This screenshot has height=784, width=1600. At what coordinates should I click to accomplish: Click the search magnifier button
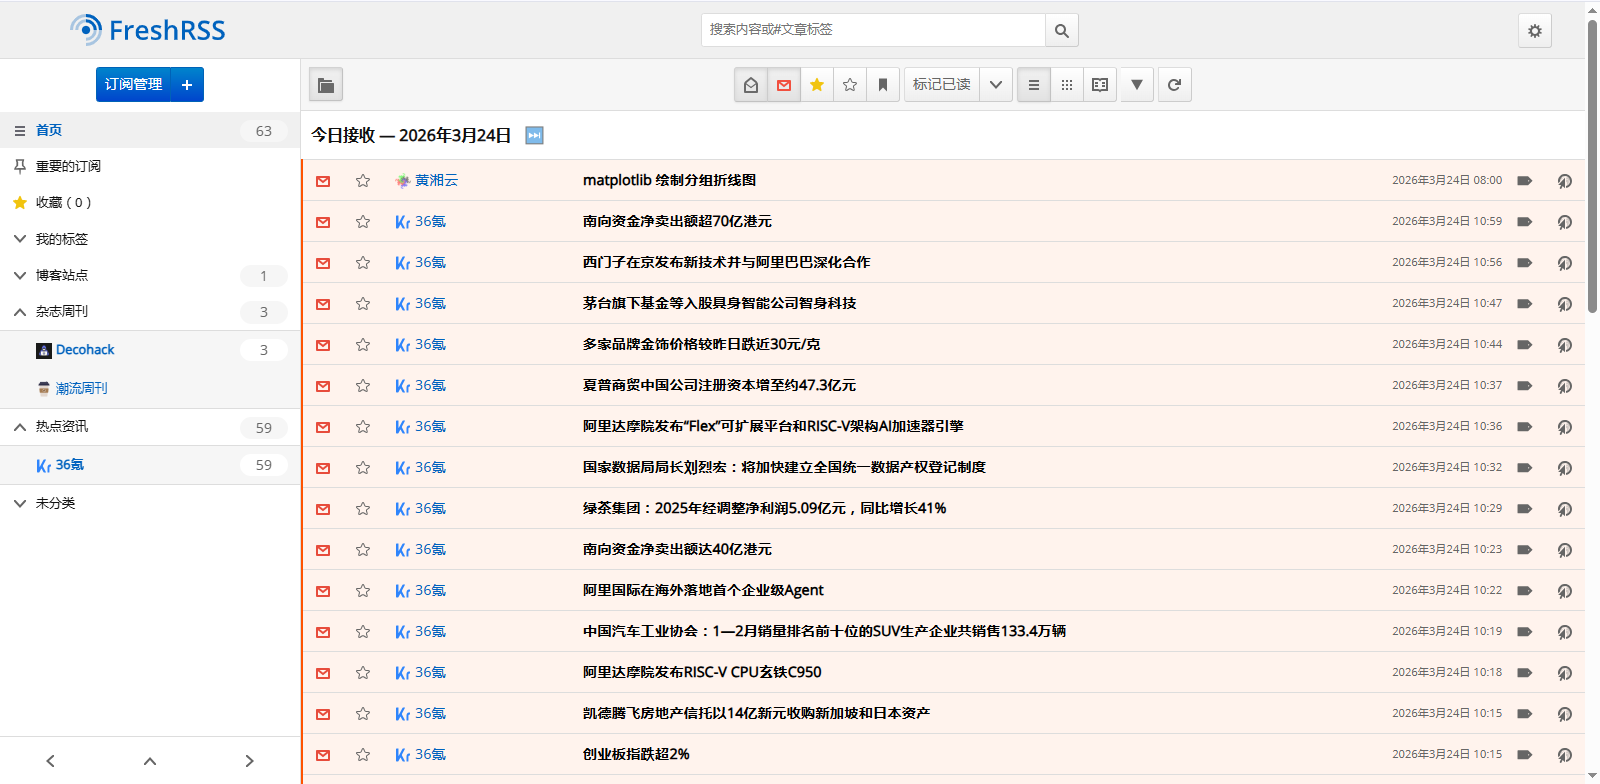(x=1061, y=31)
